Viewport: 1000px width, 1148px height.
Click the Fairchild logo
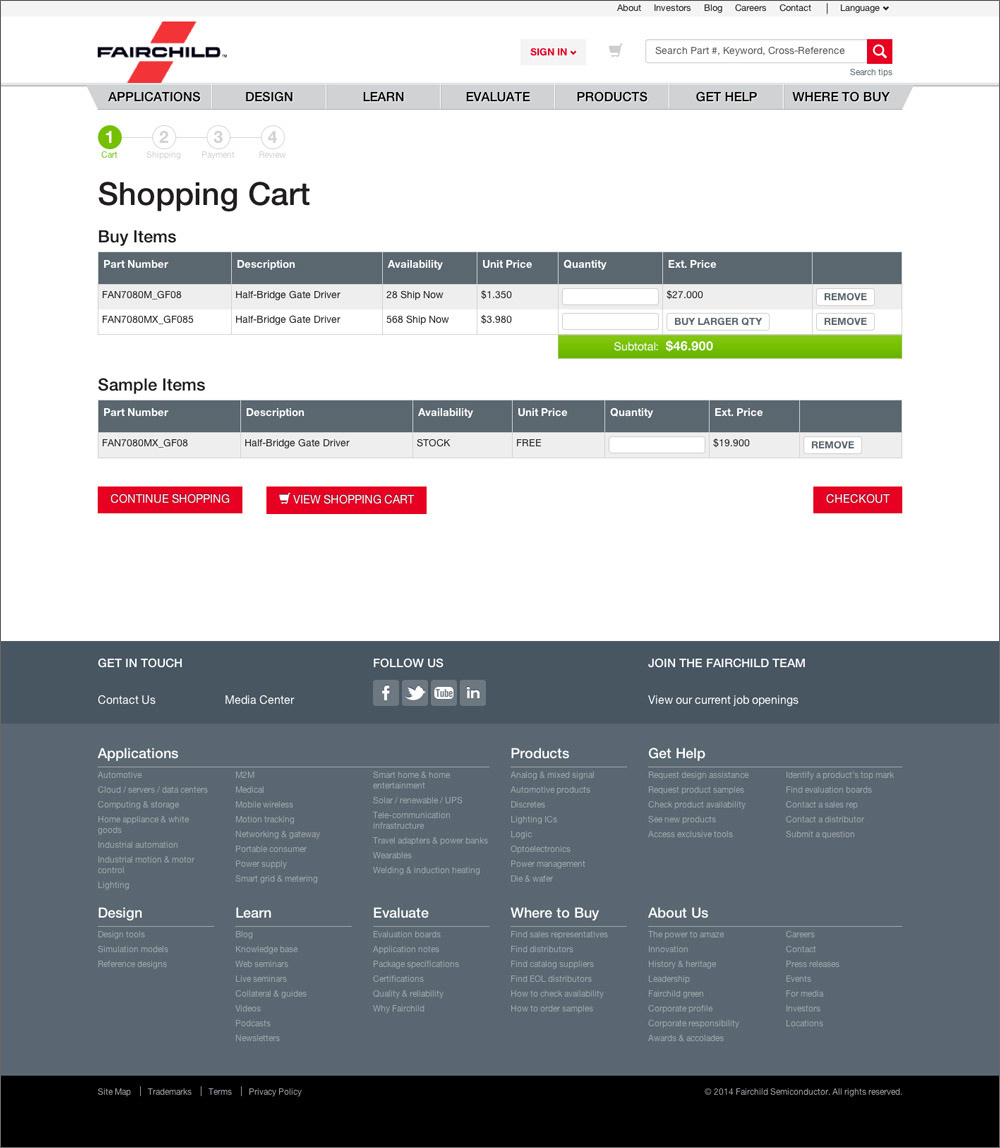162,52
